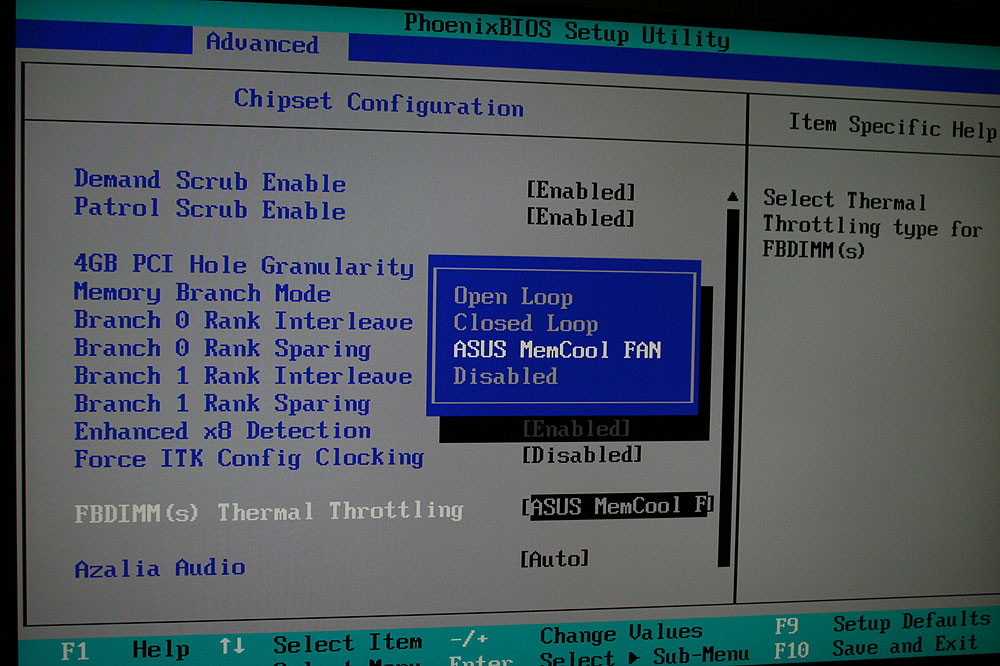Open the Azalia Audio [Auto] value

(x=554, y=559)
